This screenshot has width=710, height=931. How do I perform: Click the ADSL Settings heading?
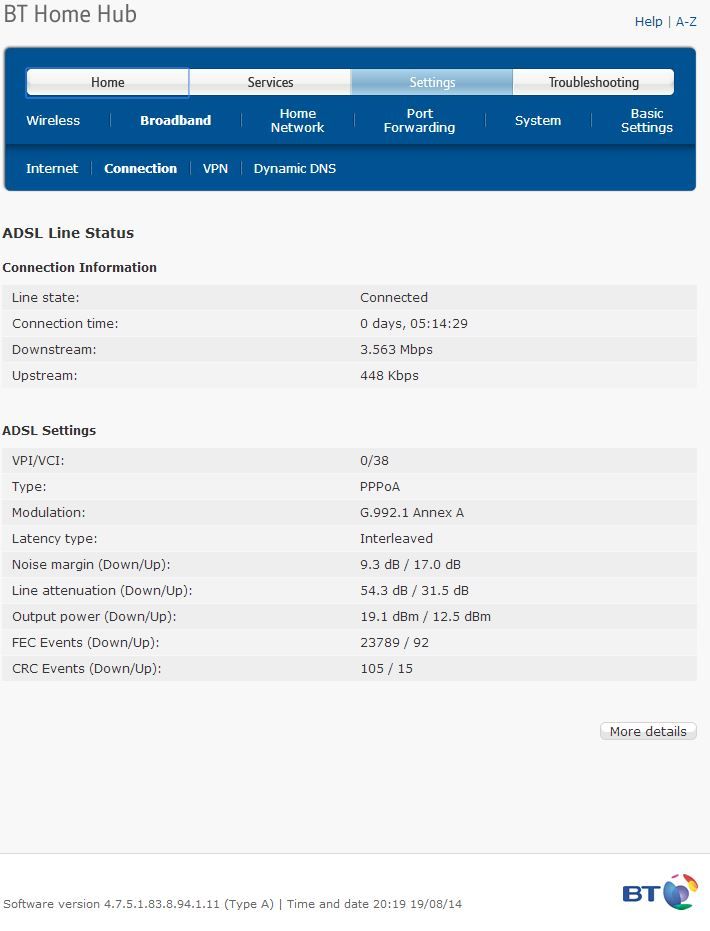tap(49, 430)
